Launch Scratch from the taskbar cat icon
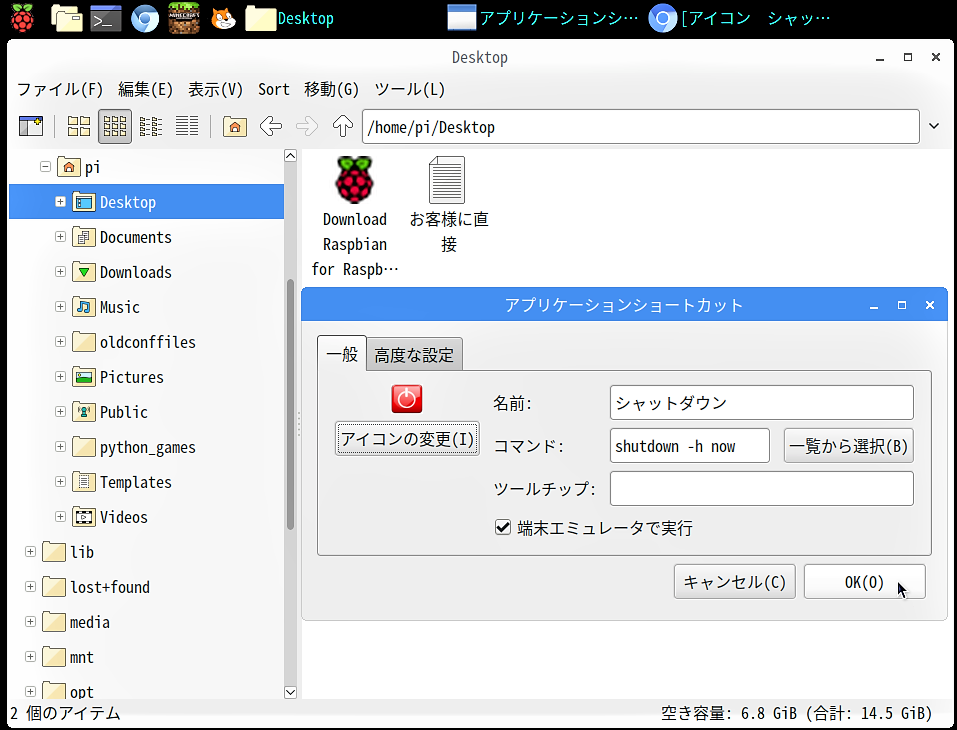 [x=223, y=18]
